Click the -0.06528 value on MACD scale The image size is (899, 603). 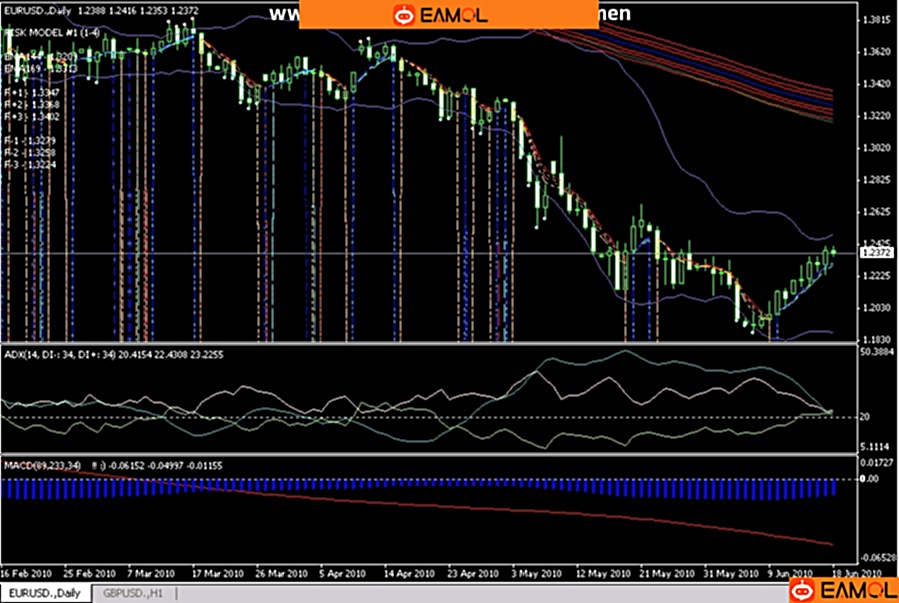pyautogui.click(x=877, y=558)
